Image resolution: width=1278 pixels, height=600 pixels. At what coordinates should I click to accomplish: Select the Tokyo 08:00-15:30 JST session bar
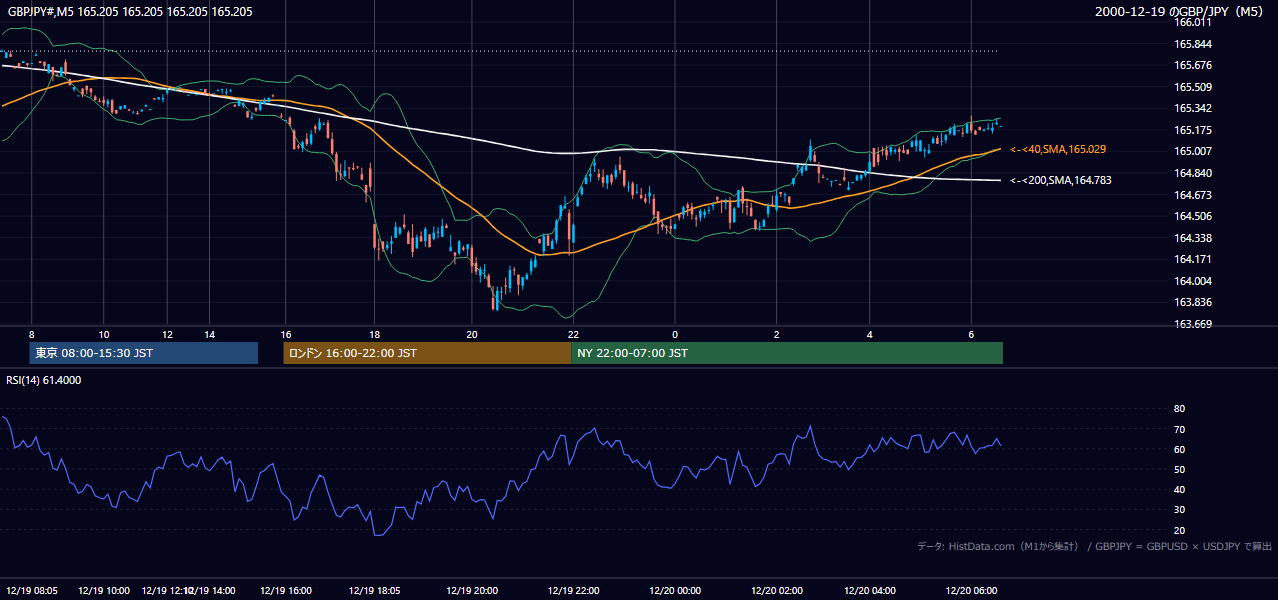click(143, 353)
